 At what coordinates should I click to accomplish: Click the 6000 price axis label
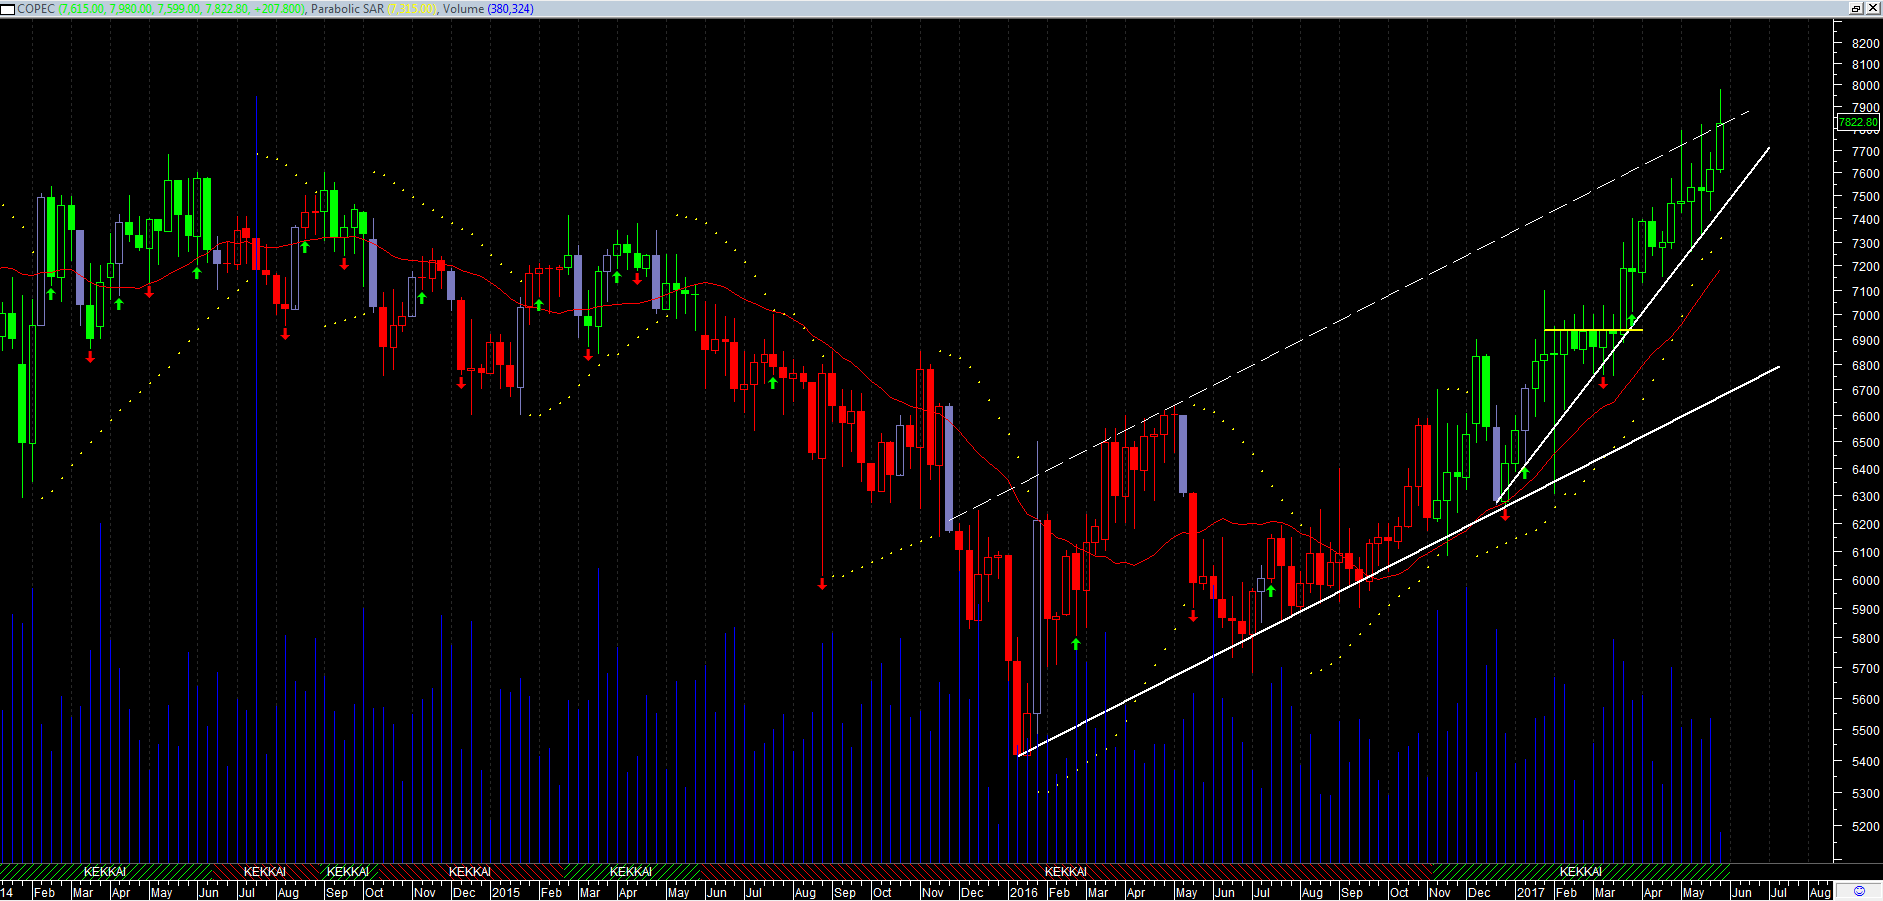click(x=1865, y=580)
